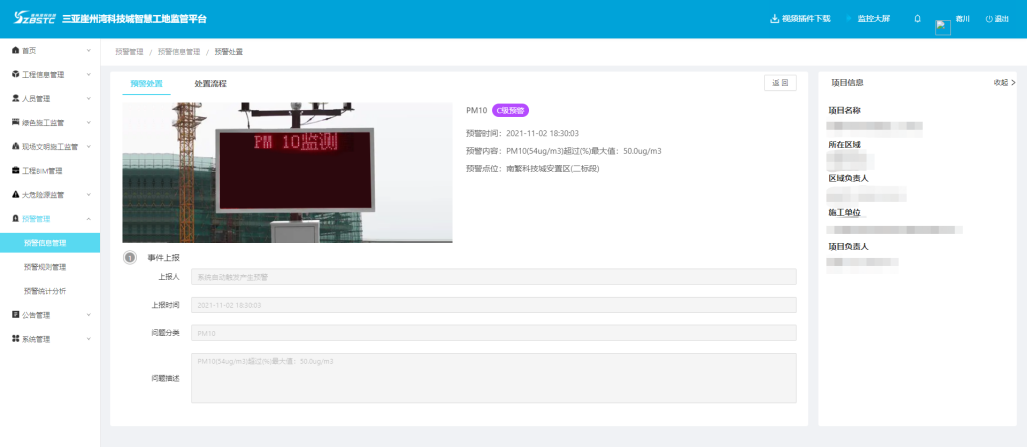1027x447 pixels.
Task: Click the 工程BIM管理 briefcase icon
Action: tap(15, 170)
